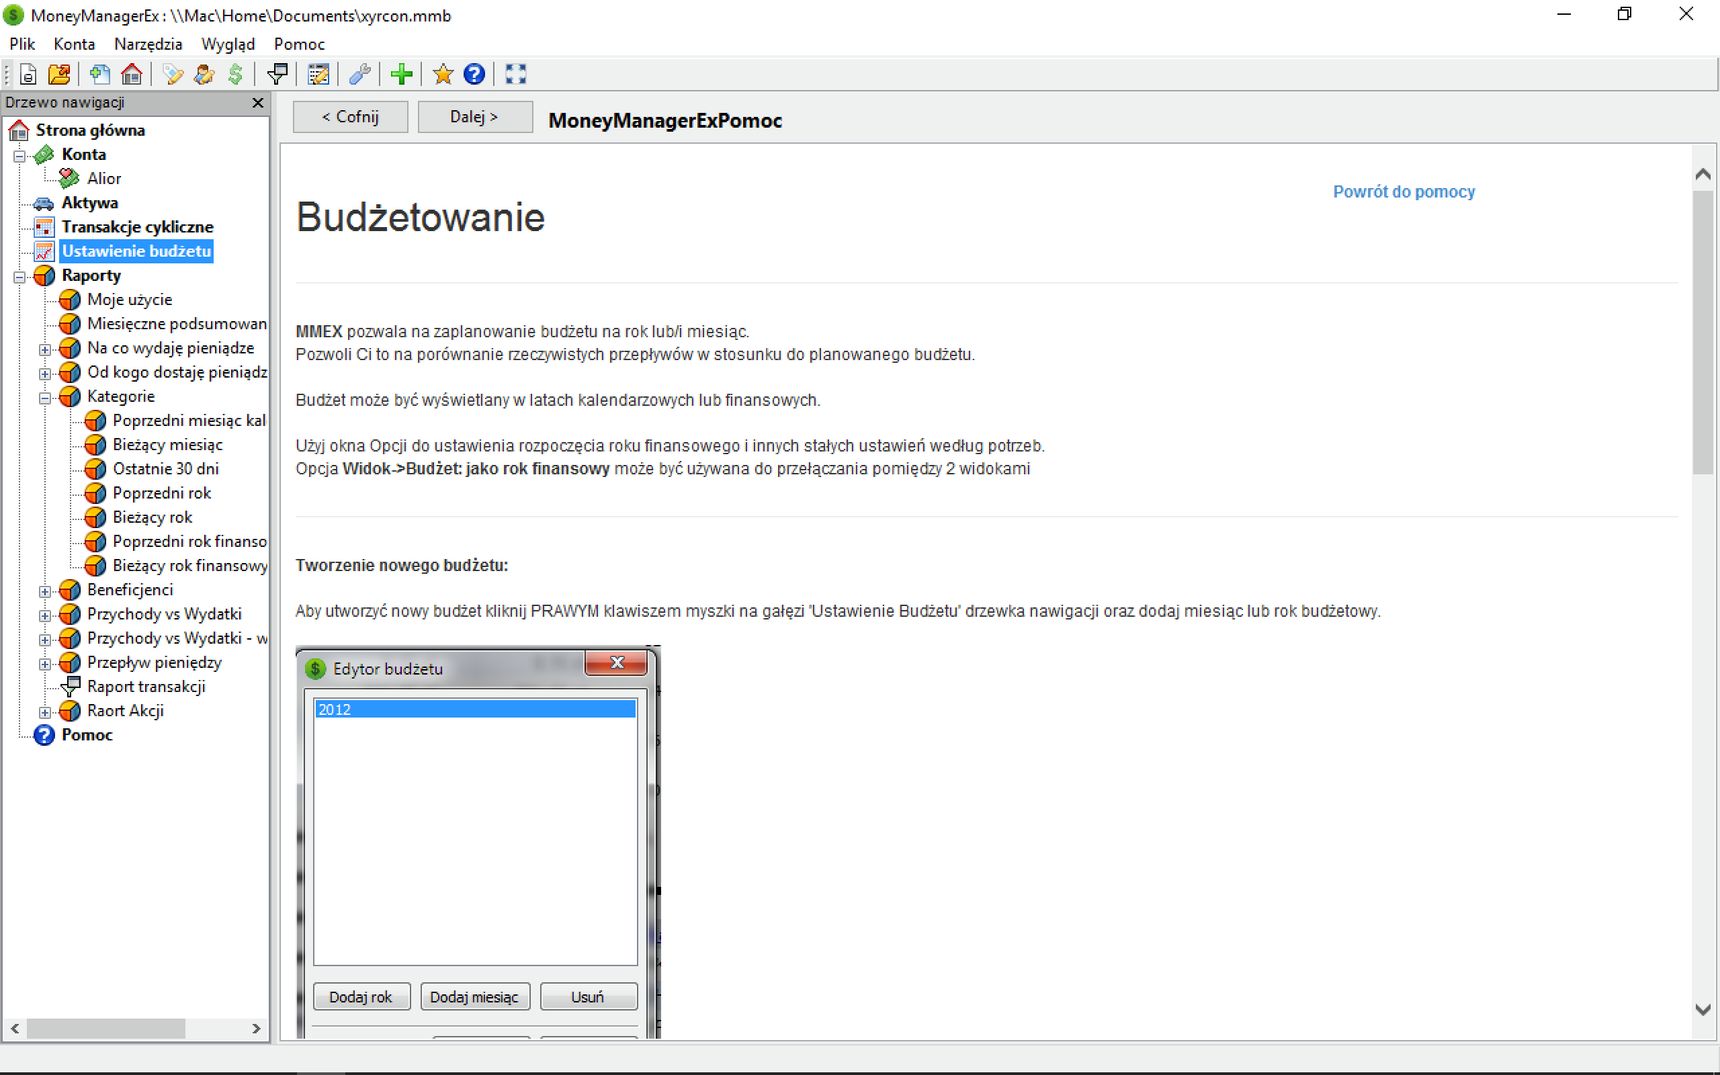The image size is (1720, 1075).
Task: Select Ustawienie budżetu tree entry
Action: tap(136, 251)
